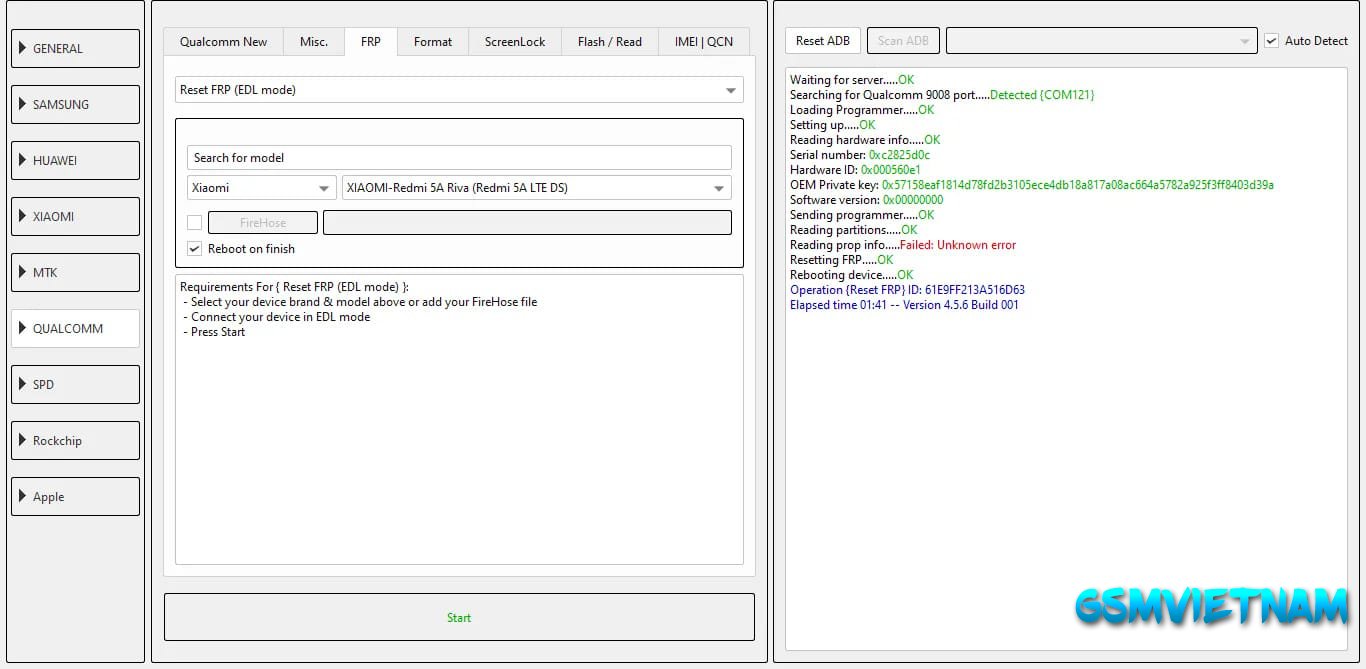Viewport: 1366px width, 669px height.
Task: Open the Reset FRP (EDL mode) operation dropdown
Action: [459, 90]
